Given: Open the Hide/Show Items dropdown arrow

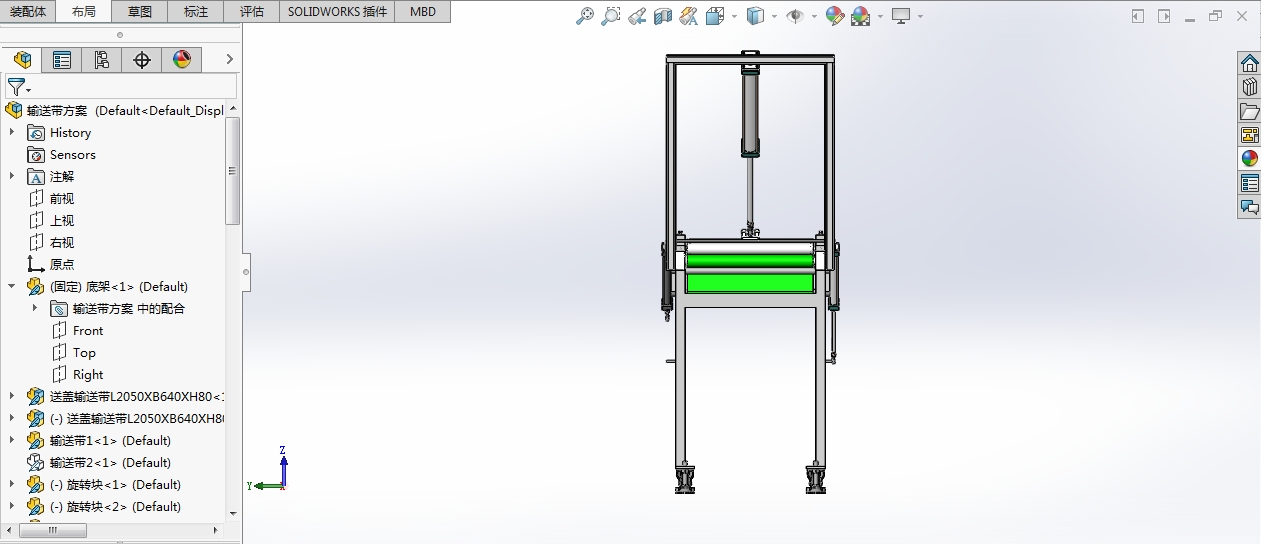Looking at the screenshot, I should pos(814,17).
